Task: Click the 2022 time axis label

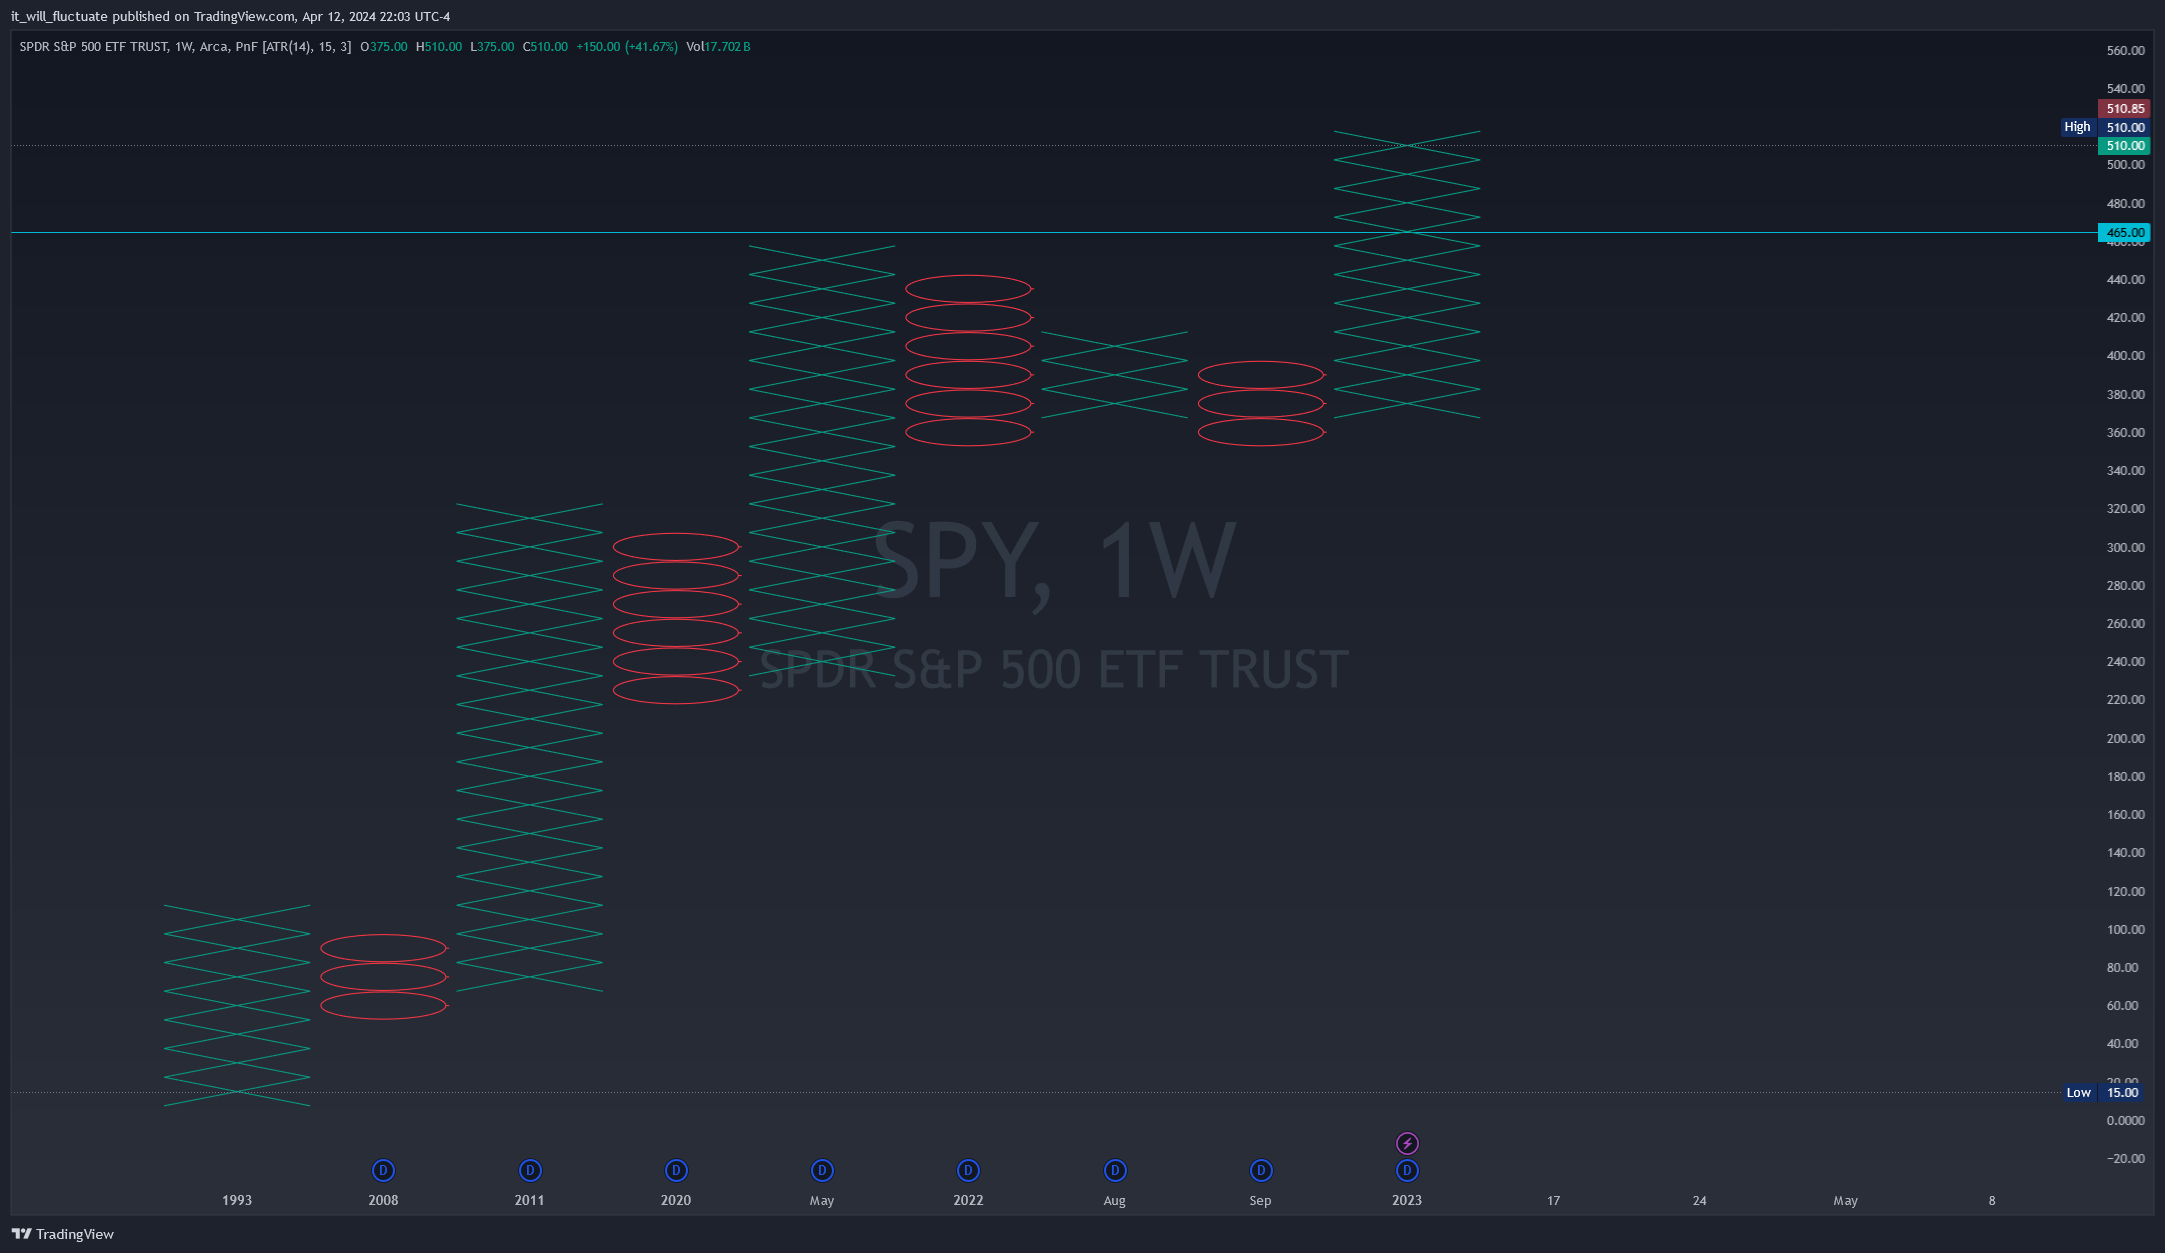Action: (968, 1200)
